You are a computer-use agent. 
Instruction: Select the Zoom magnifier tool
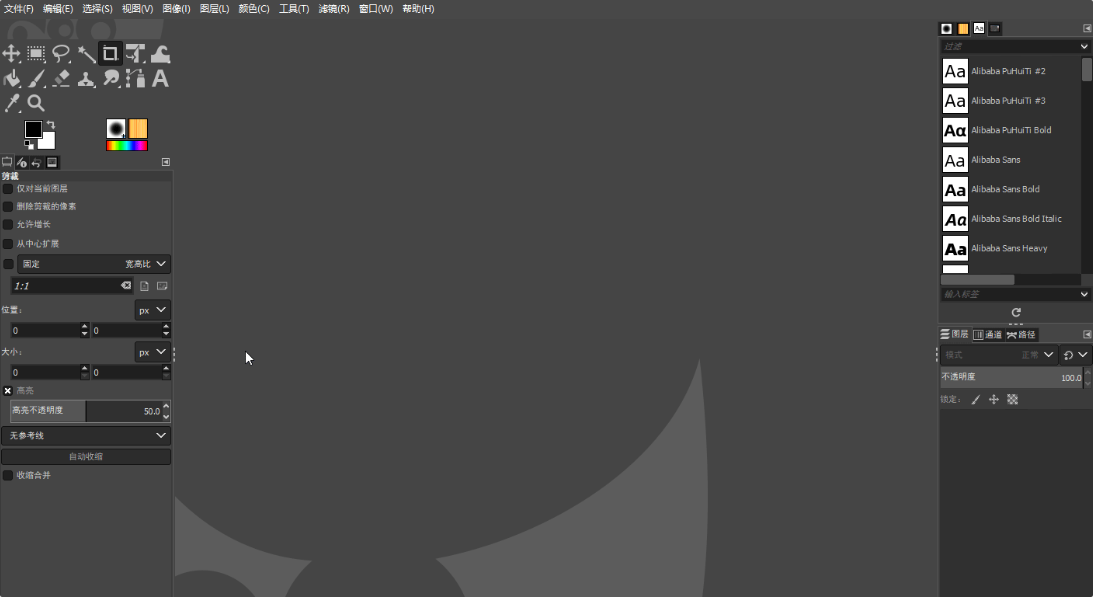(36, 103)
